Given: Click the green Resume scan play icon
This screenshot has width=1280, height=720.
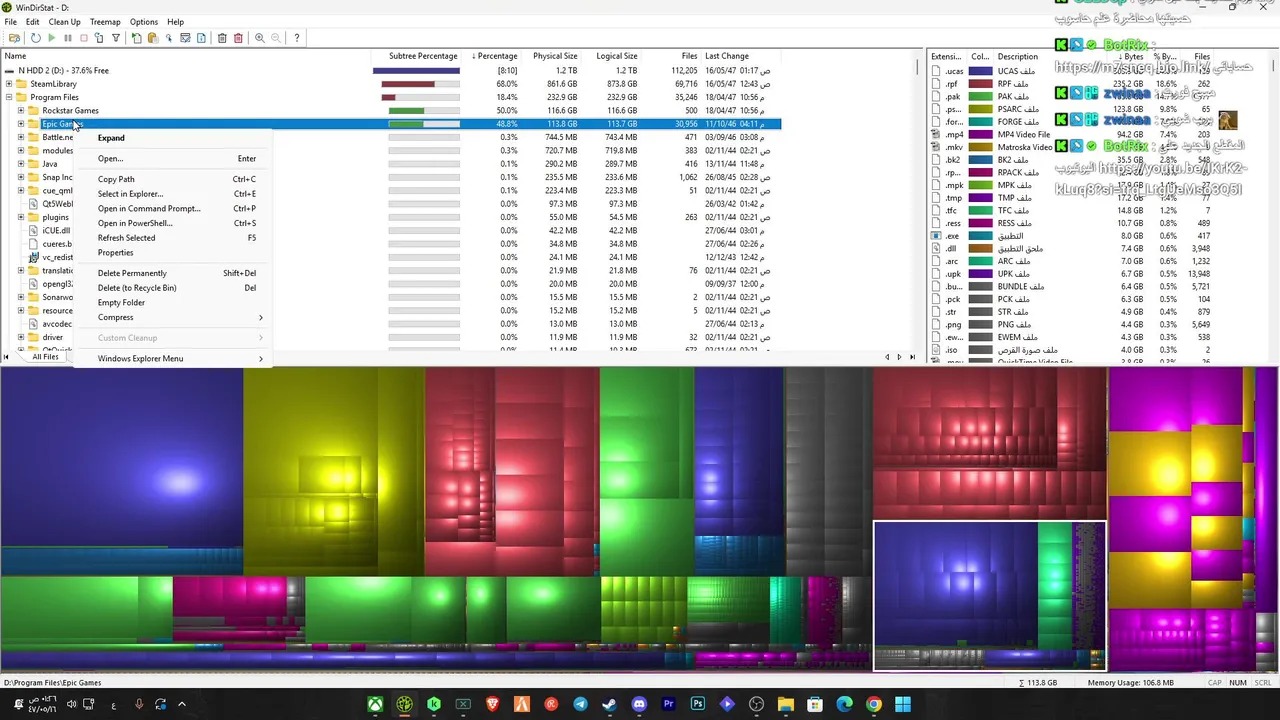Looking at the screenshot, I should 51,38.
